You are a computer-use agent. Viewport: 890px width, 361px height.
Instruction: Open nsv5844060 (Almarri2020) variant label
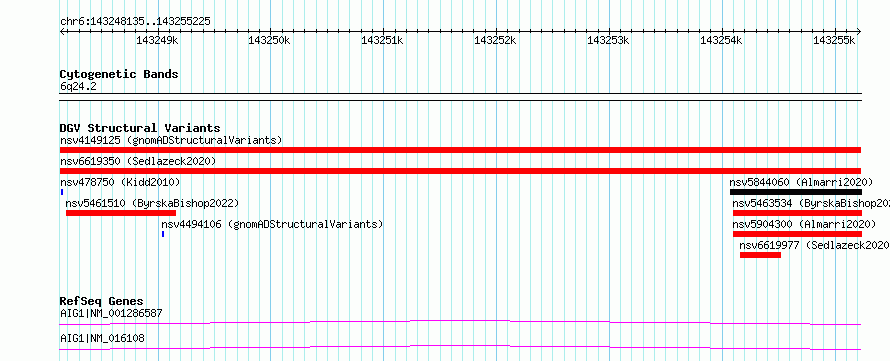tap(801, 182)
